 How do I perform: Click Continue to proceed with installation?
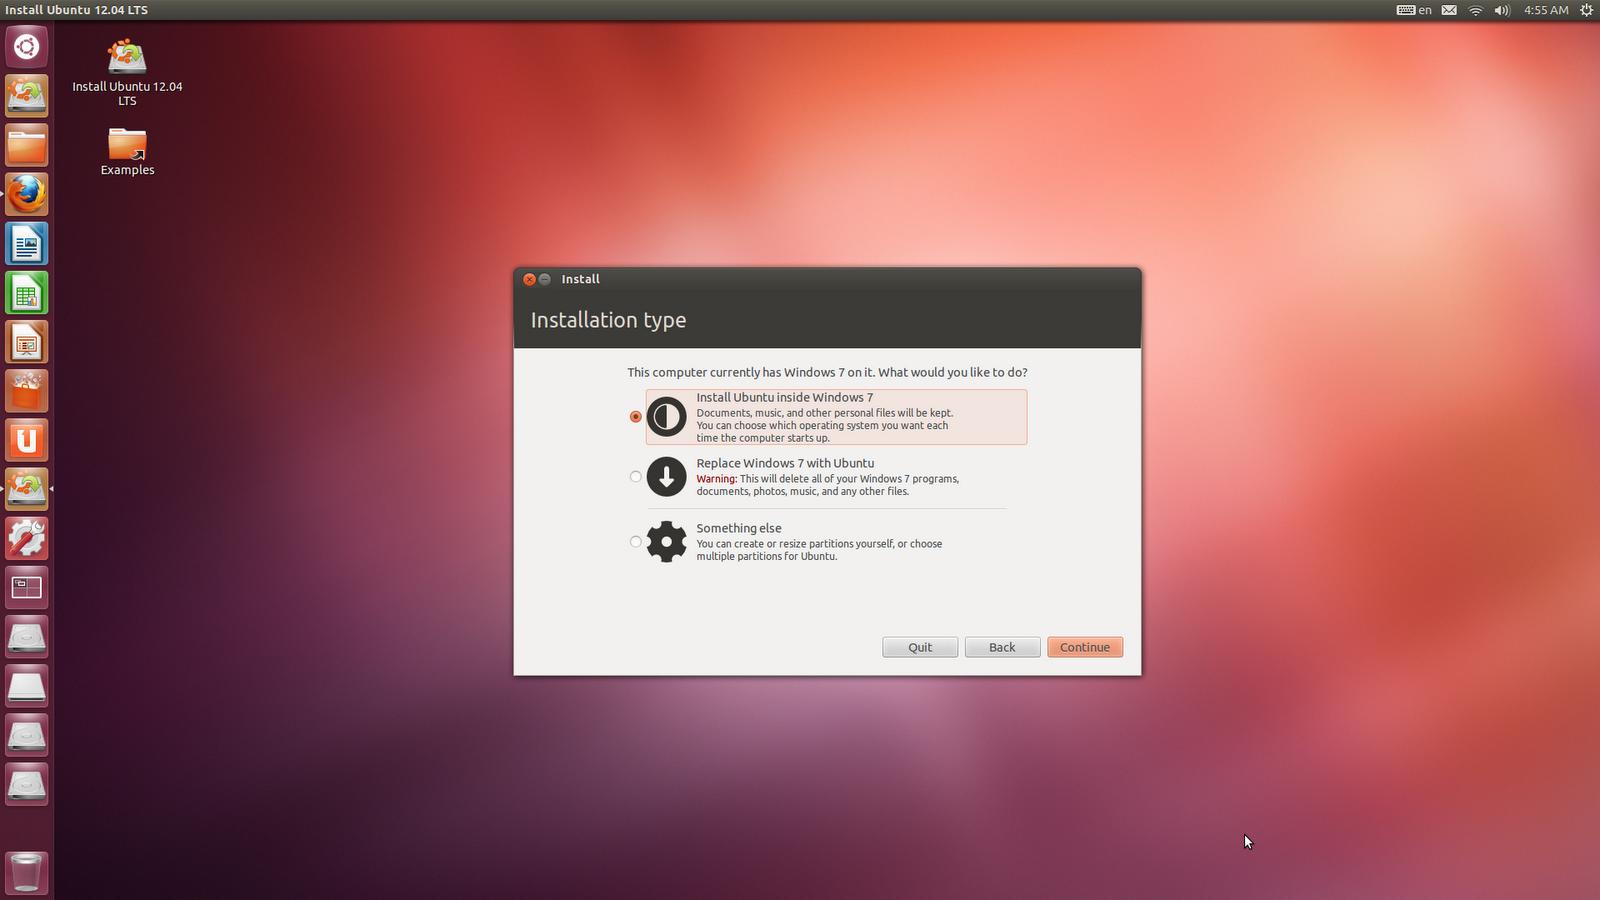coord(1085,647)
